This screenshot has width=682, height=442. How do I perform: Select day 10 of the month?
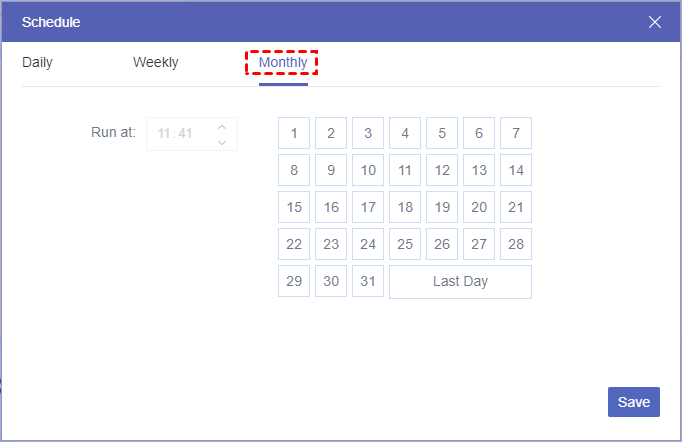[368, 170]
